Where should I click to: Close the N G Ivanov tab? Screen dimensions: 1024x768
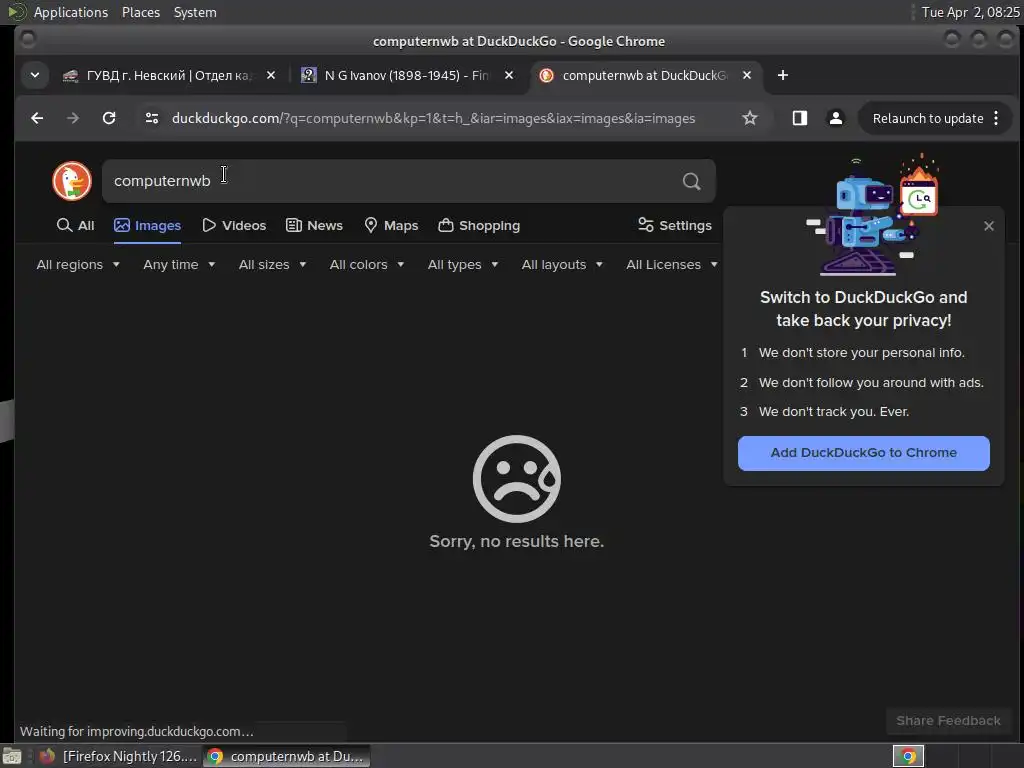coord(509,75)
